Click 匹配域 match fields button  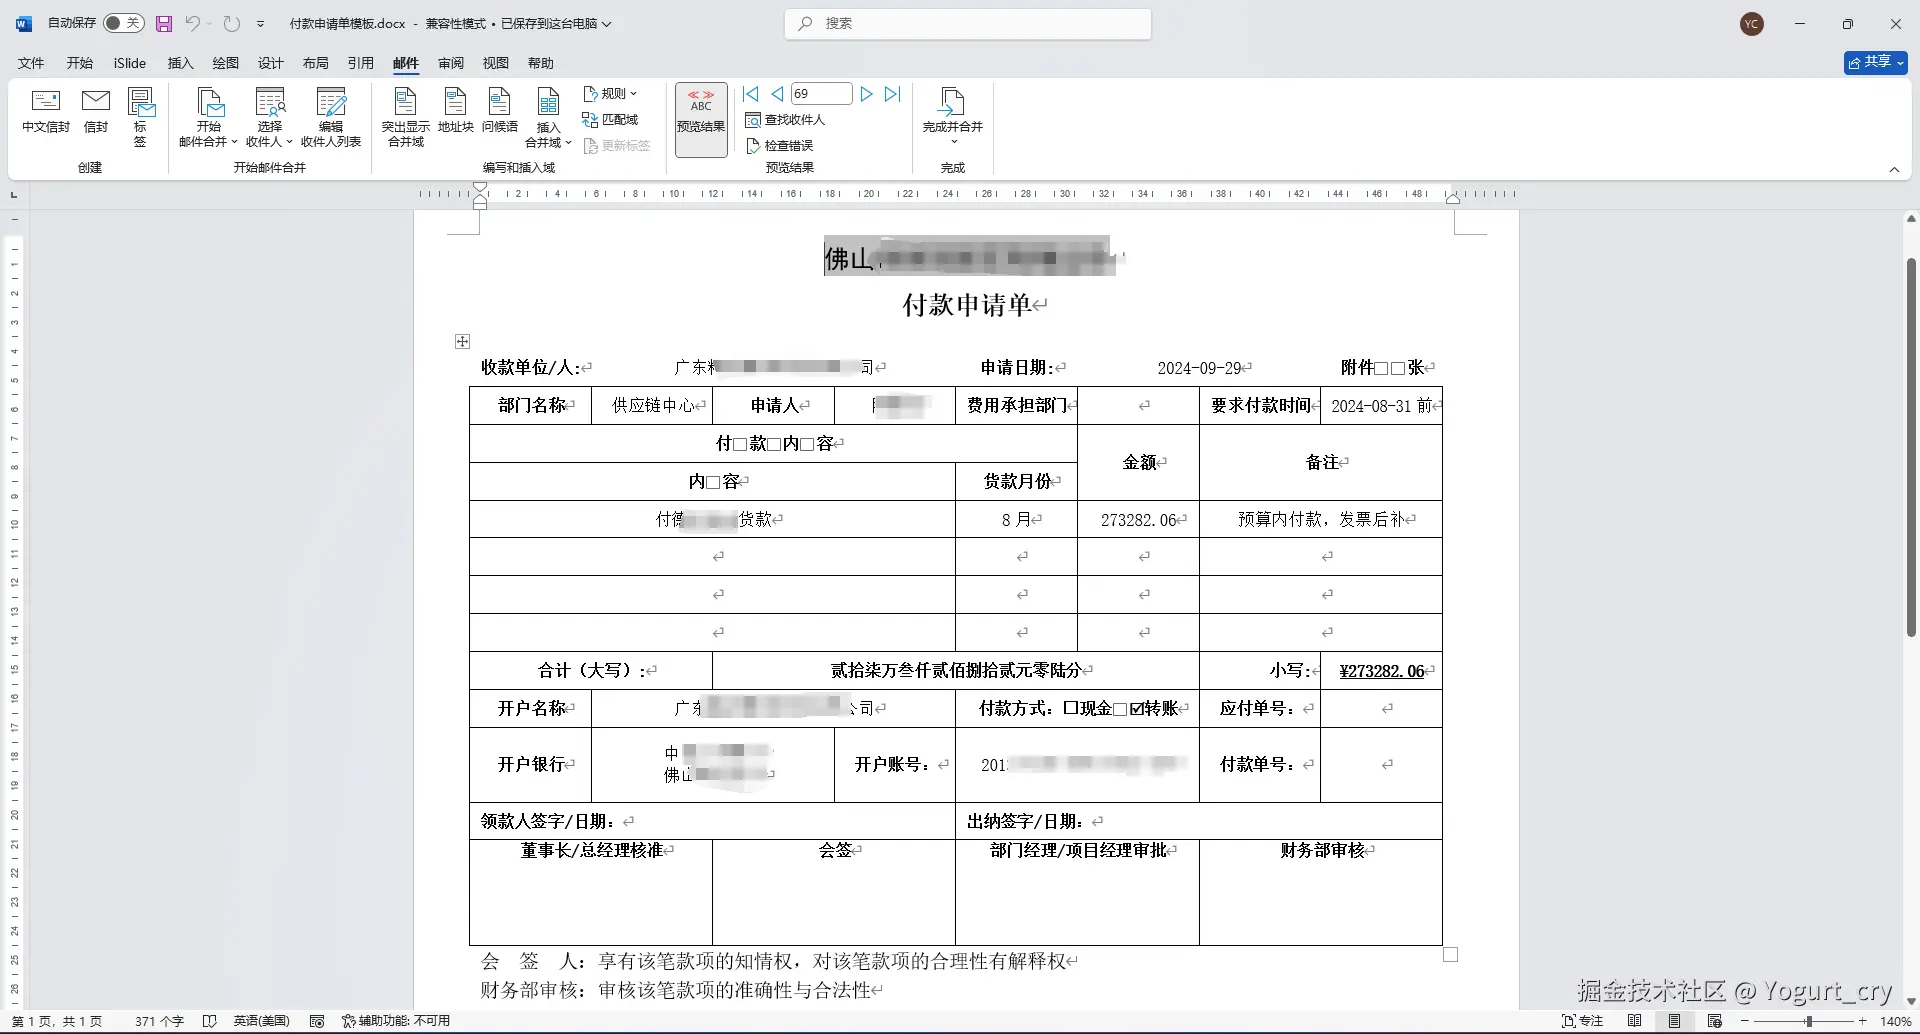pyautogui.click(x=610, y=119)
